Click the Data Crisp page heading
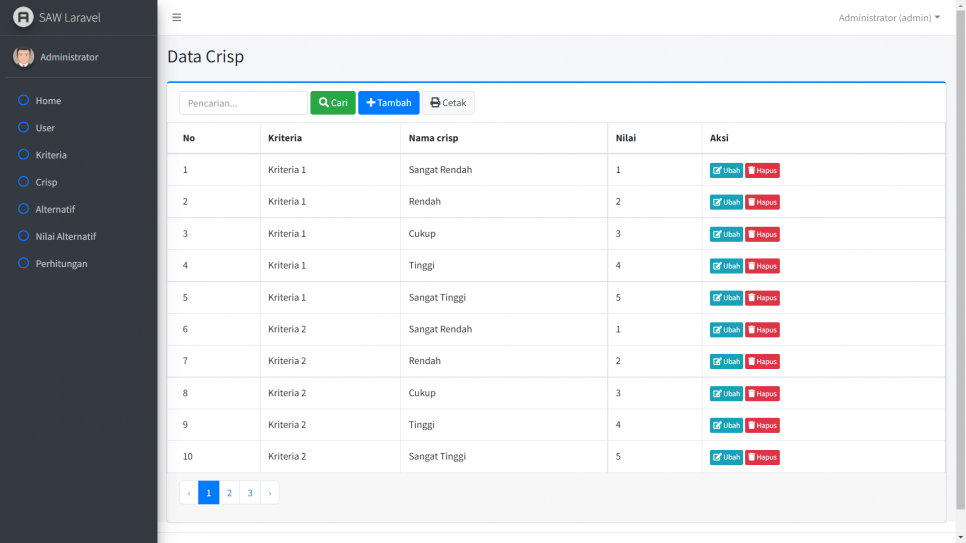The height and width of the screenshot is (543, 966). click(x=206, y=56)
